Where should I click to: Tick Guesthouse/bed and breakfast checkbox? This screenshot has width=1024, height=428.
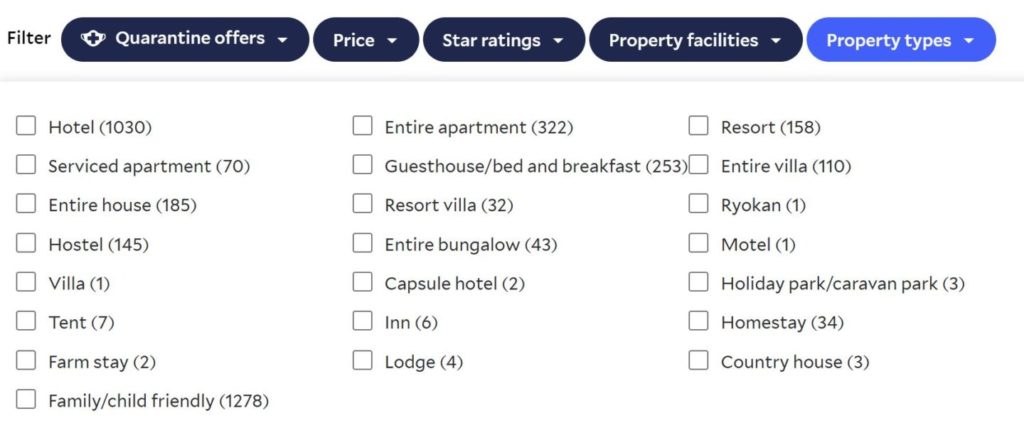[x=363, y=165]
